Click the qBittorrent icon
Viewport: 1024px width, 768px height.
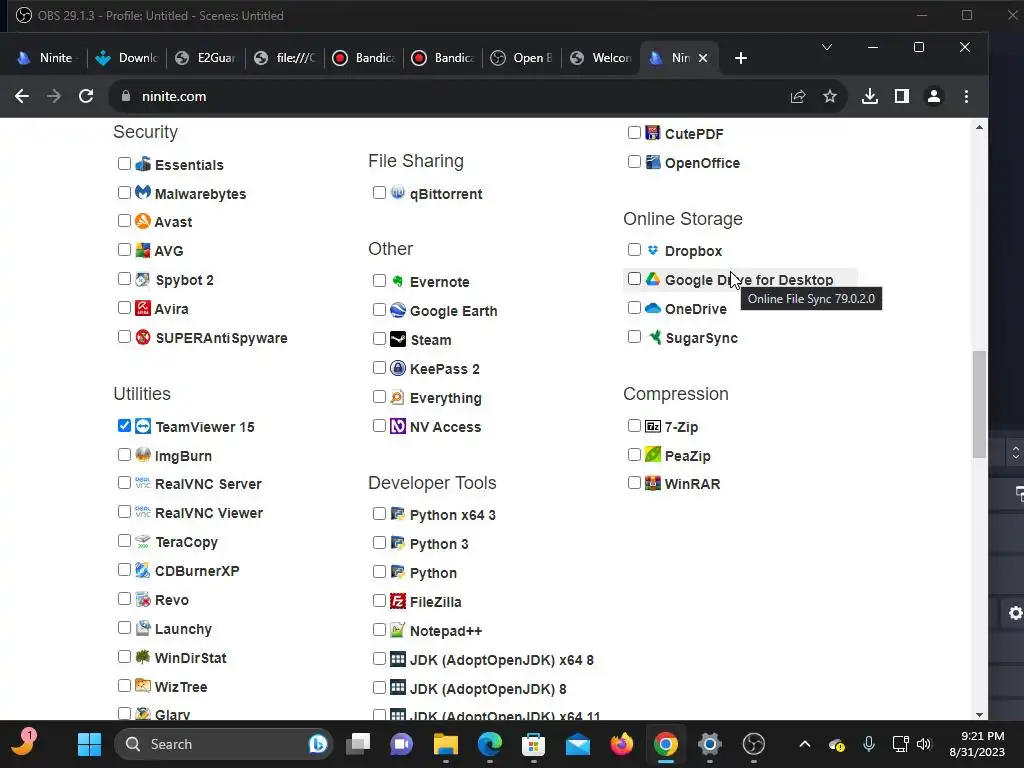point(398,193)
